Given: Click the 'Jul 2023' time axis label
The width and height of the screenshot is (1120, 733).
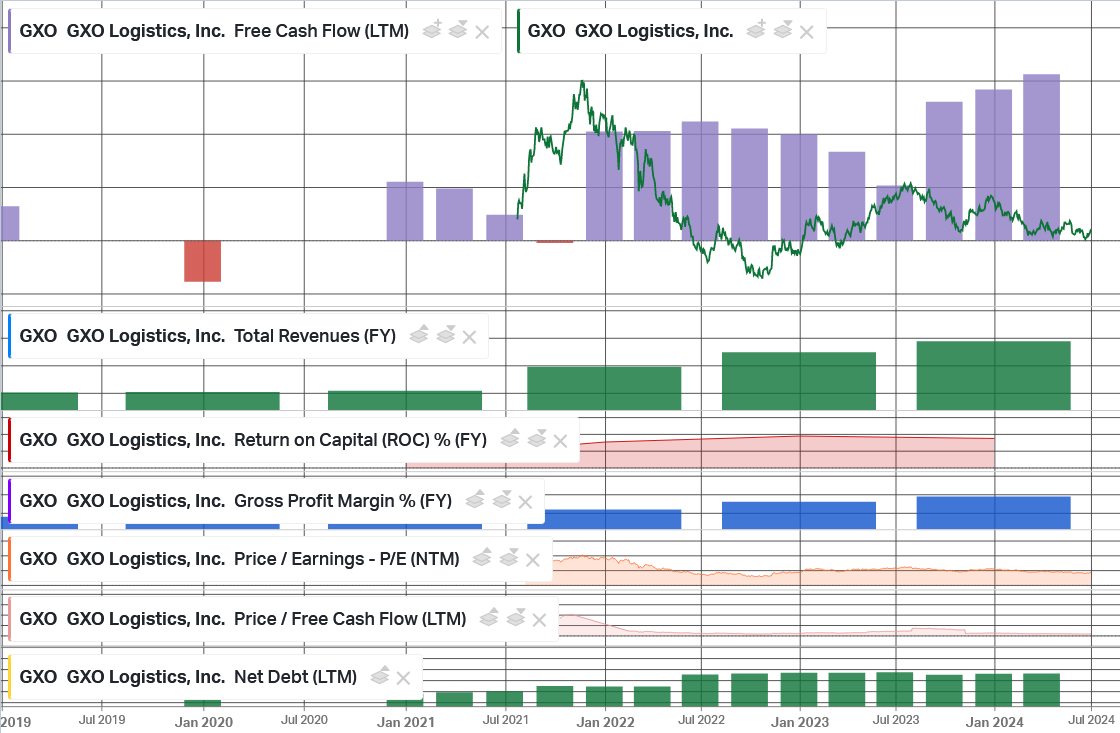Looking at the screenshot, I should click(x=896, y=720).
